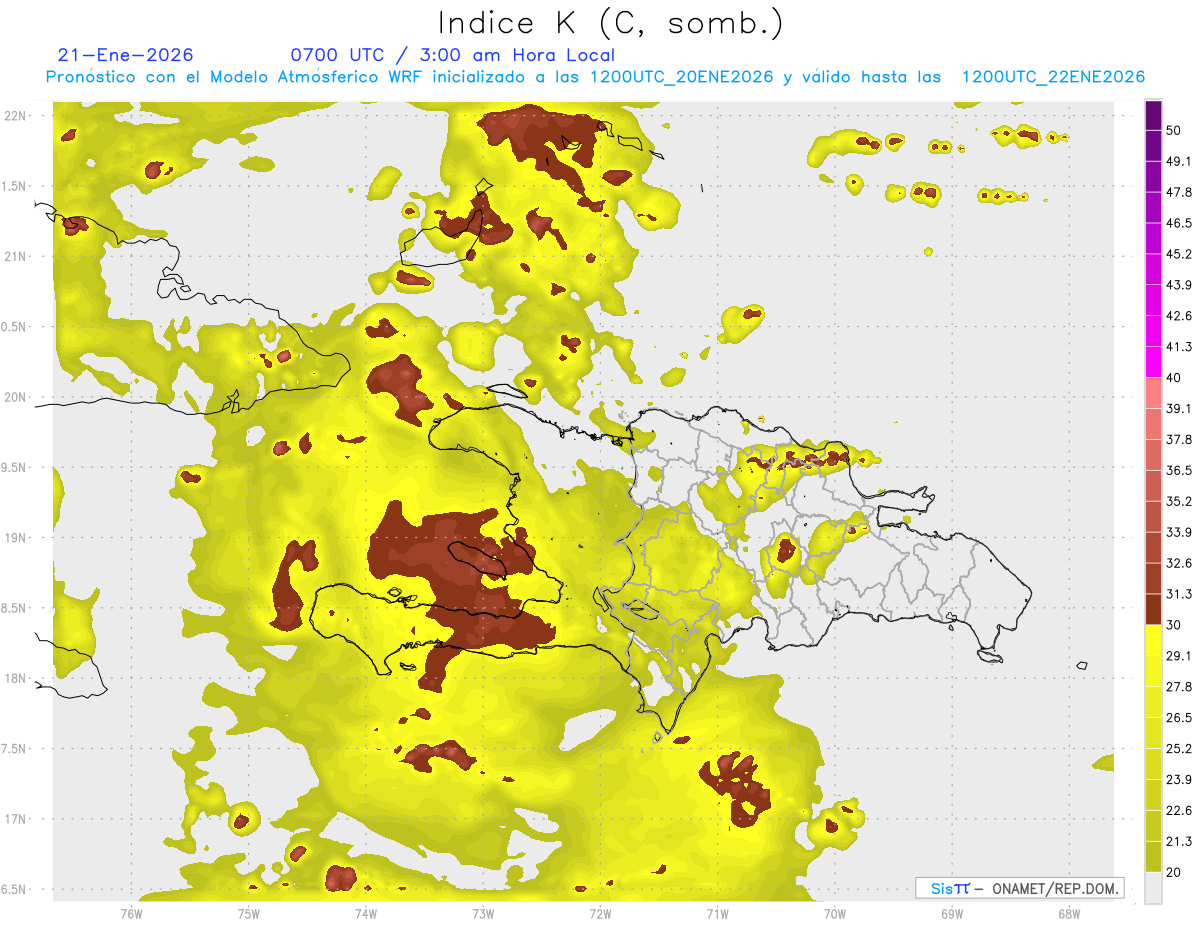
Task: Click the "72W" longitude label
Action: pyautogui.click(x=600, y=913)
